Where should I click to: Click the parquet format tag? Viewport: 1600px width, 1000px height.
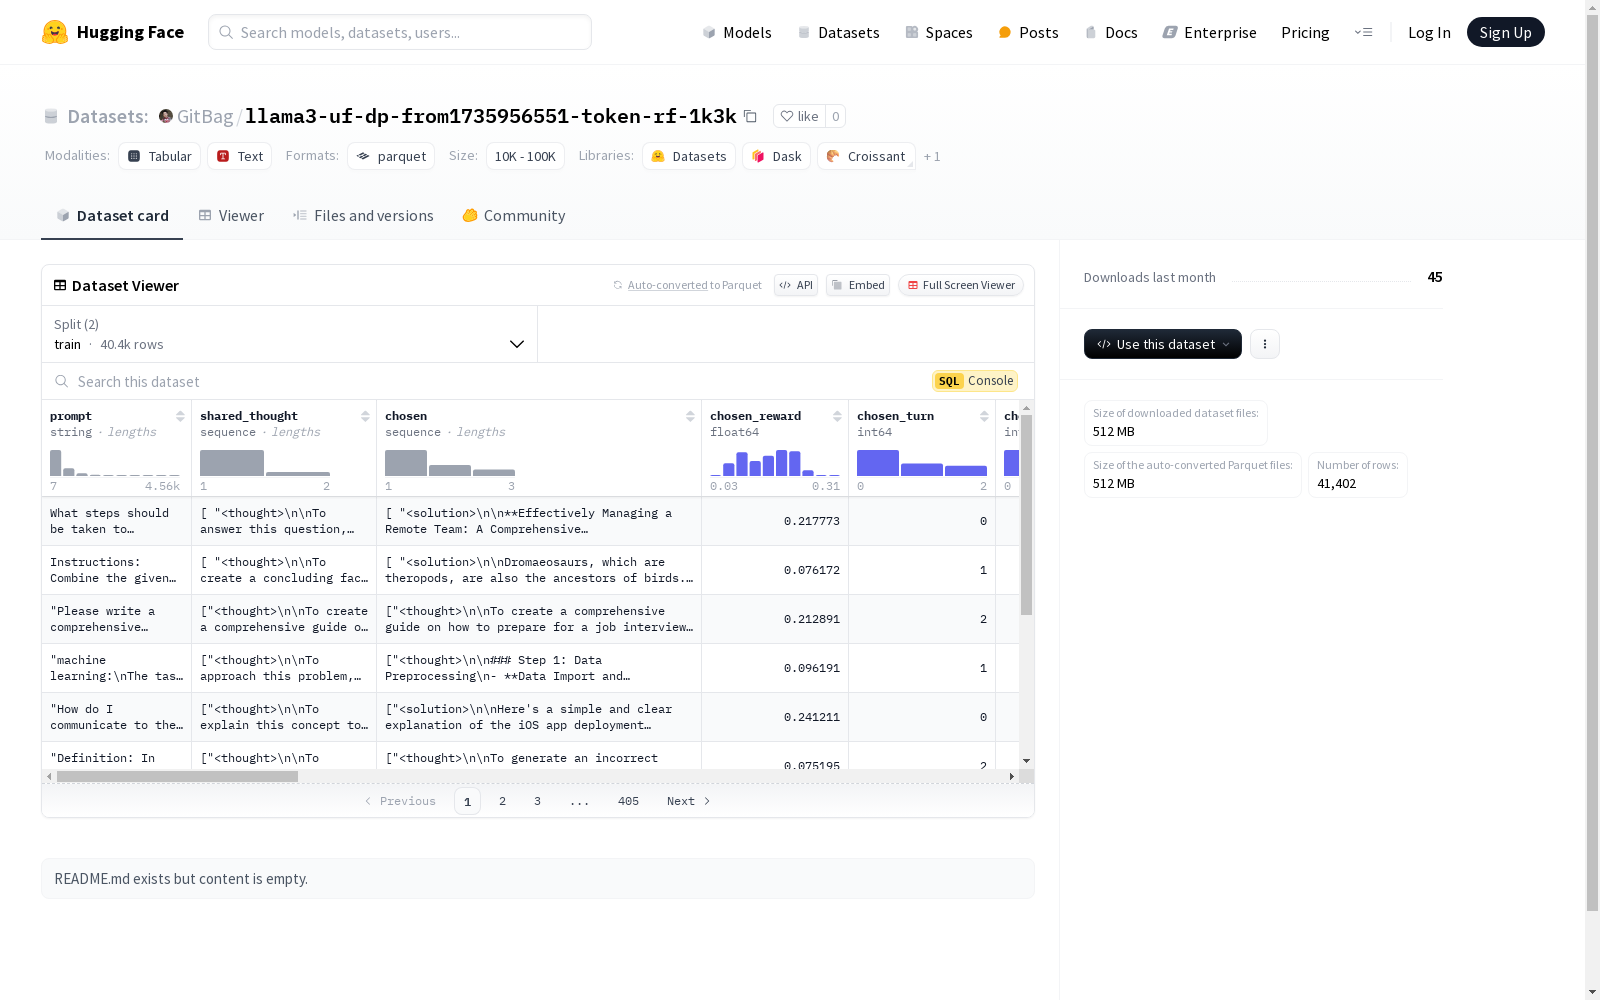click(x=391, y=156)
